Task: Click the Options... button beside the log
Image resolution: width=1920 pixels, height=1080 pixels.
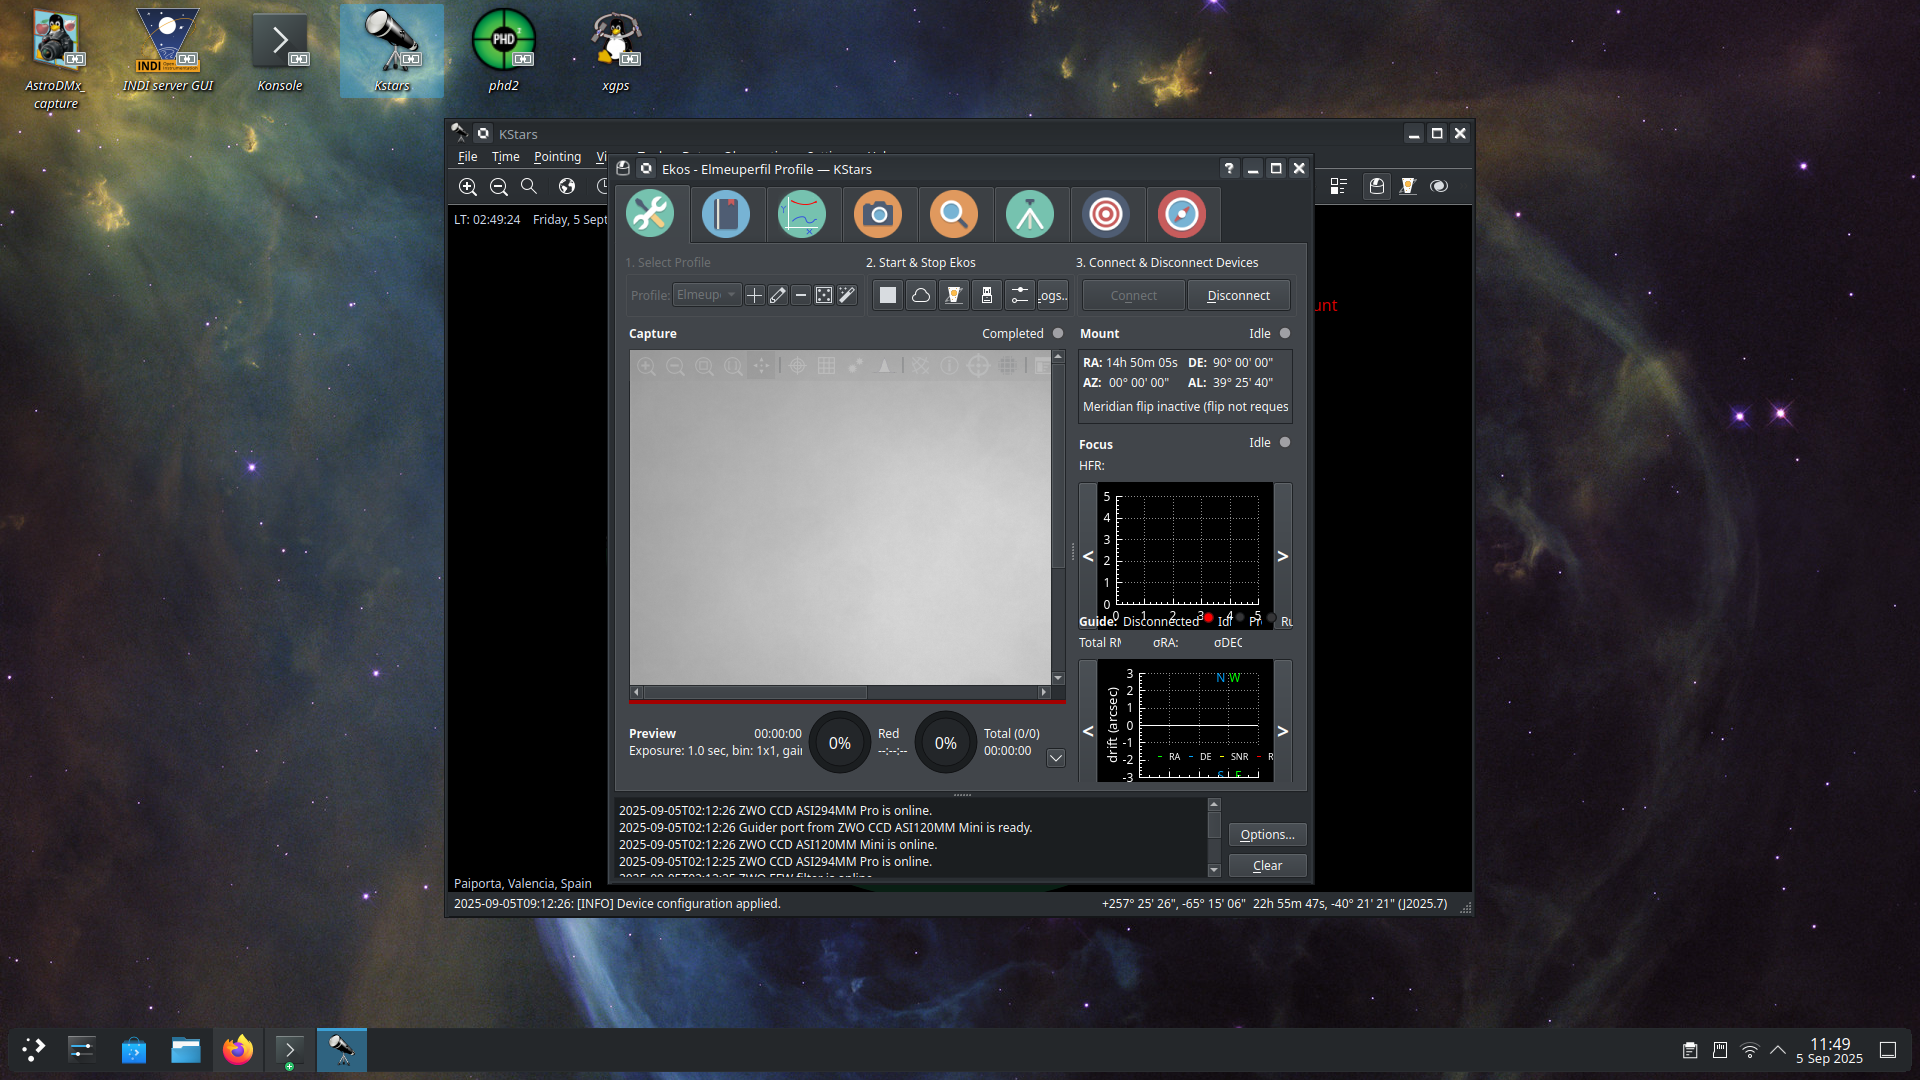Action: pos(1267,834)
